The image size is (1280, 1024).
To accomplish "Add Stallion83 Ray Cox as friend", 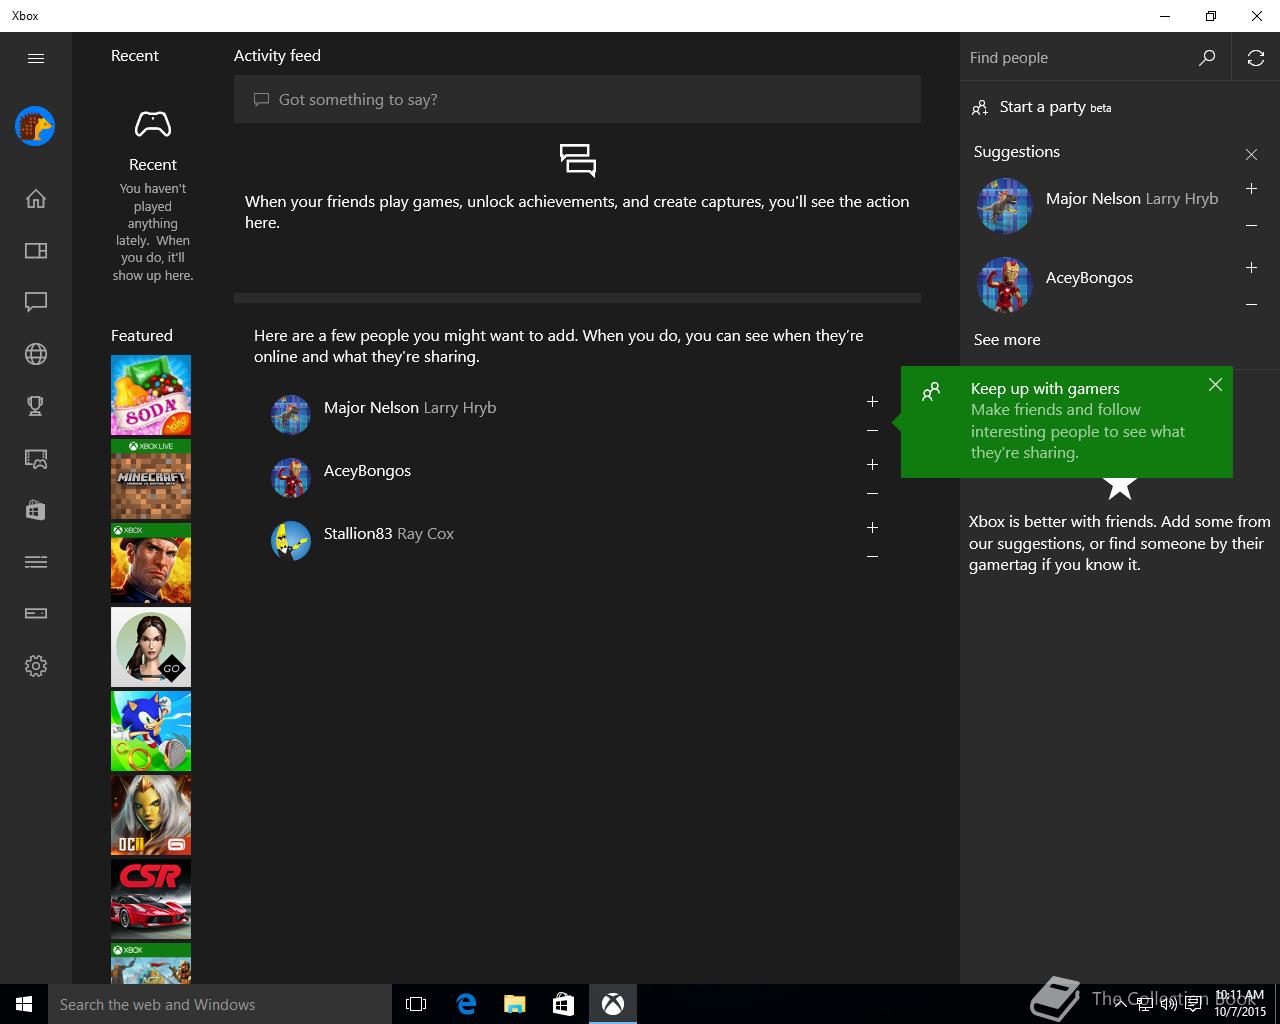I will [x=872, y=527].
